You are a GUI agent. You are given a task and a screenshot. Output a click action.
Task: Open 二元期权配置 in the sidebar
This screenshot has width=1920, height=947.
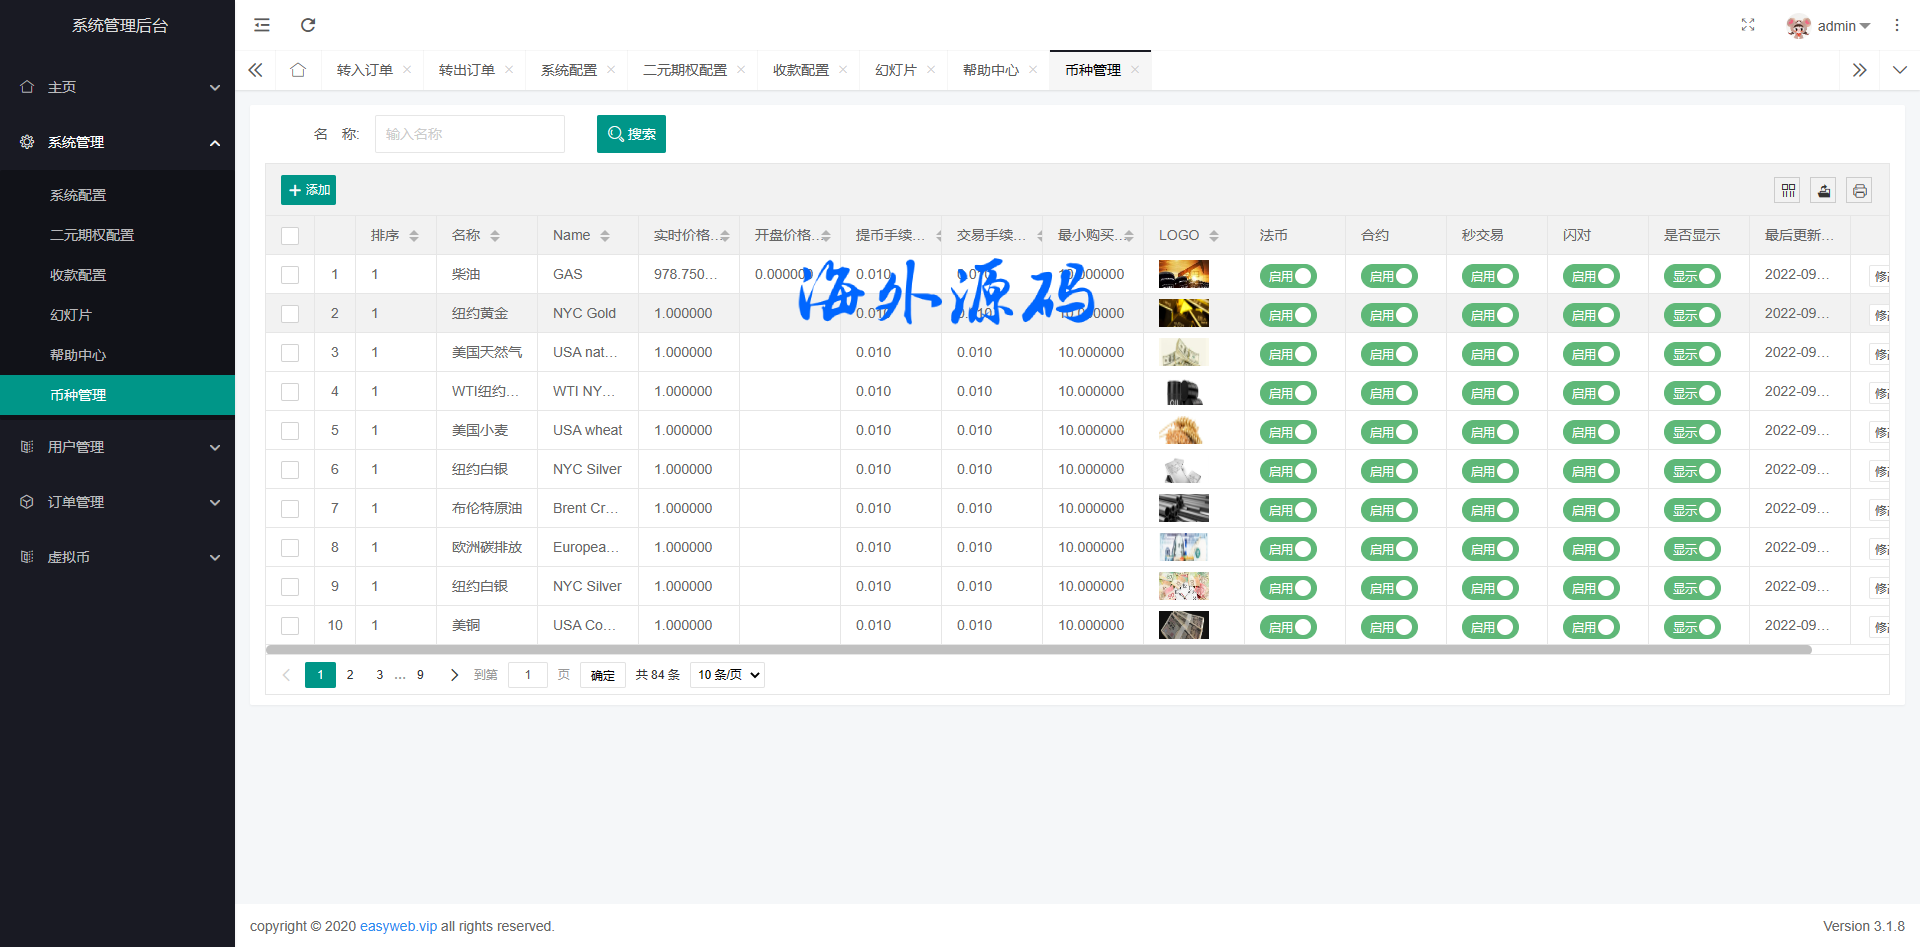(x=92, y=235)
